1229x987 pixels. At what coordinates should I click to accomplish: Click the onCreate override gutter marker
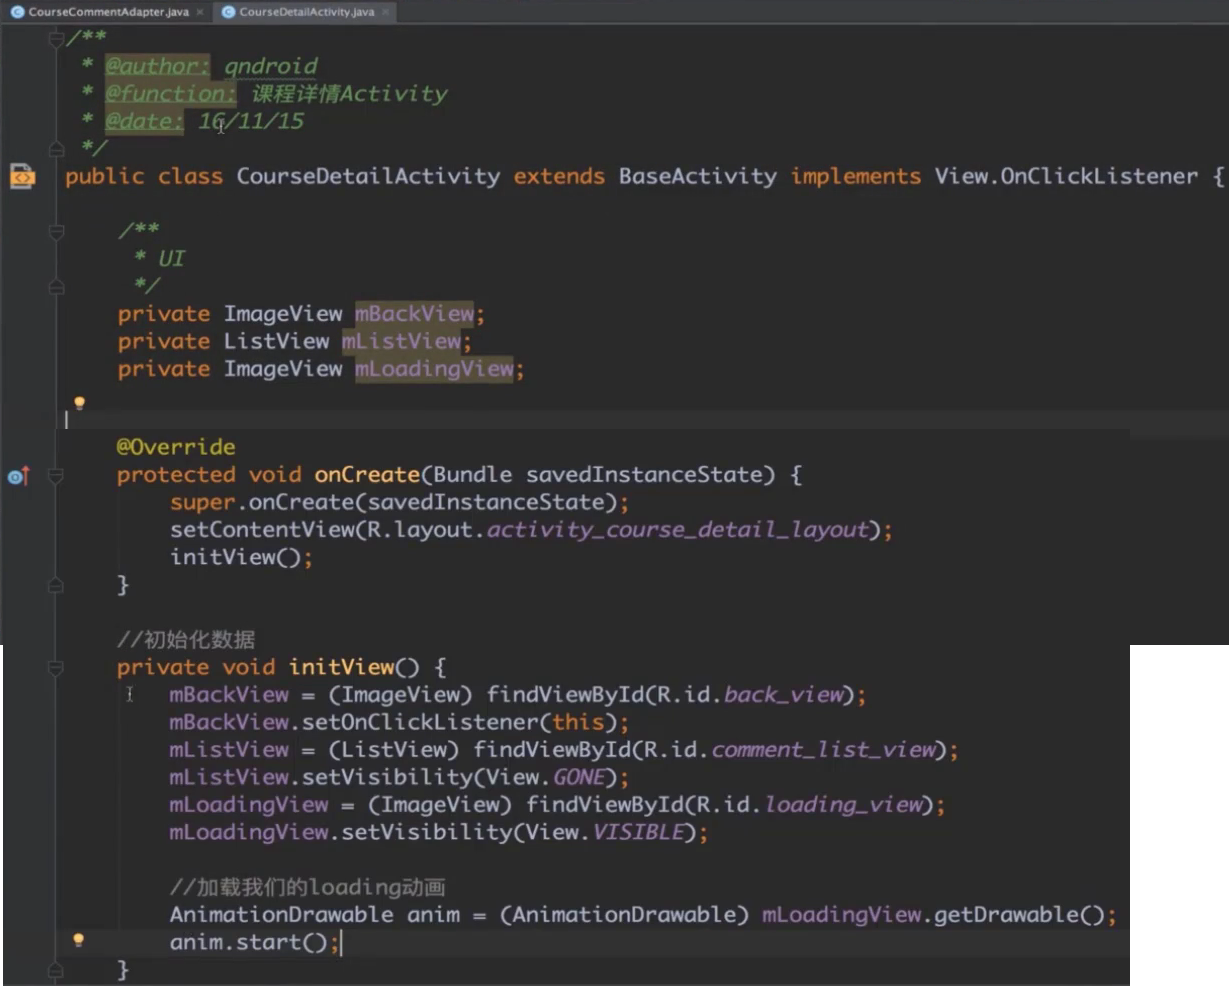(x=18, y=477)
